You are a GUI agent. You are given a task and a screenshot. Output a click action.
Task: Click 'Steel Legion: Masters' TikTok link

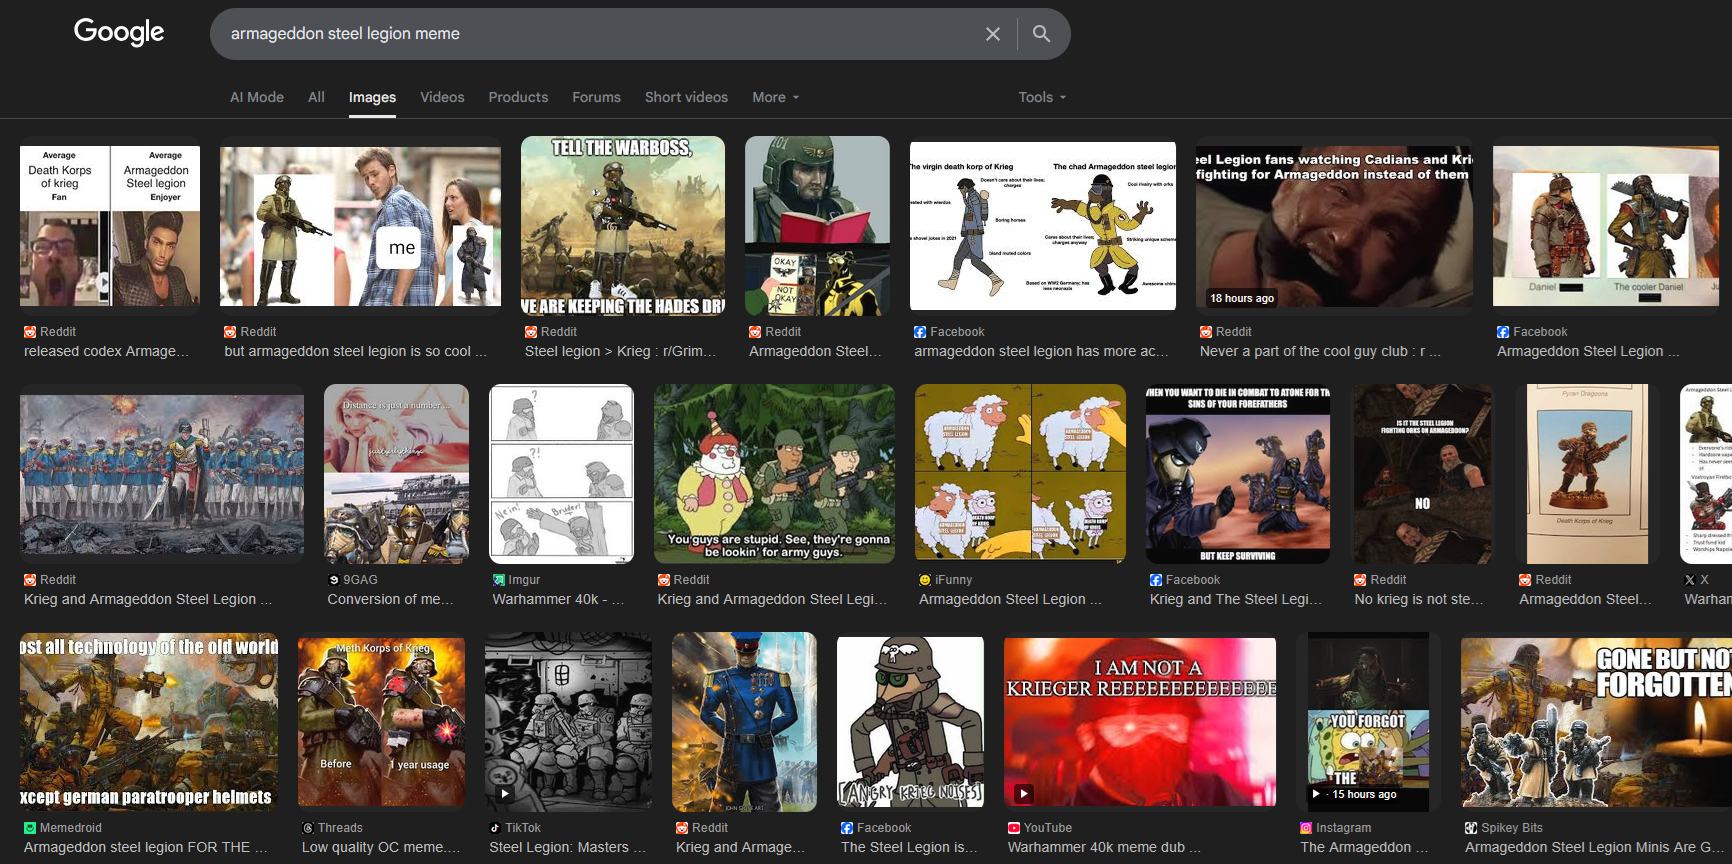(567, 847)
